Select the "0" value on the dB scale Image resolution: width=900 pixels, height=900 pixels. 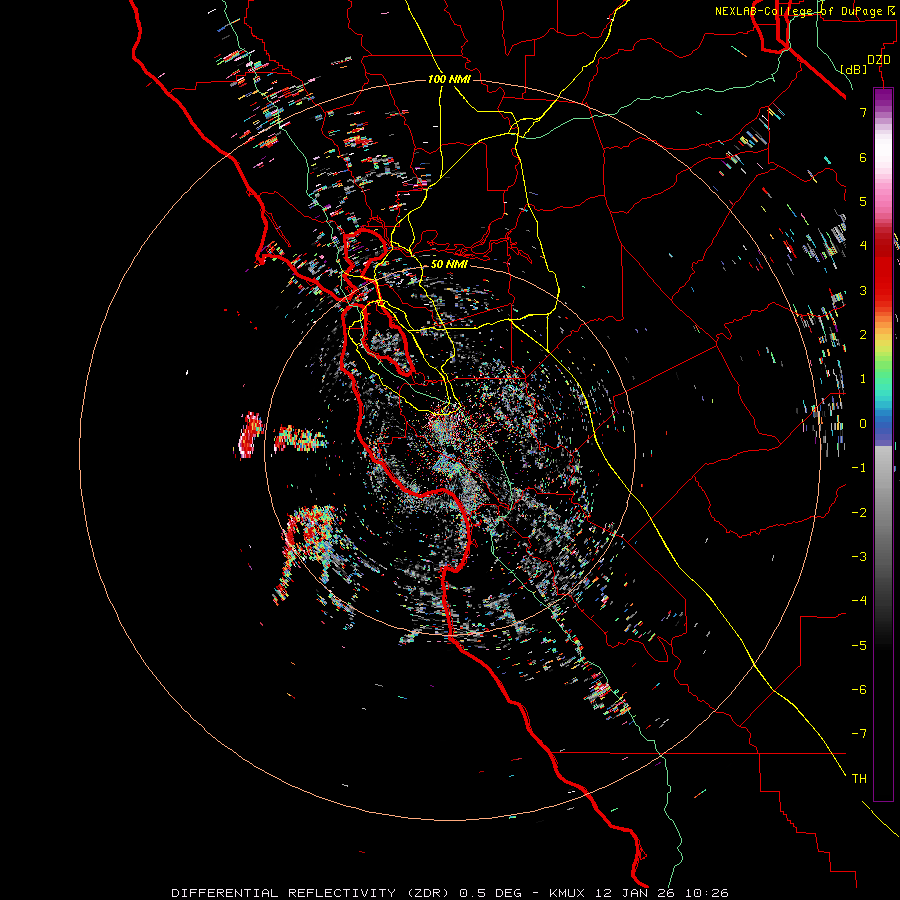(863, 424)
